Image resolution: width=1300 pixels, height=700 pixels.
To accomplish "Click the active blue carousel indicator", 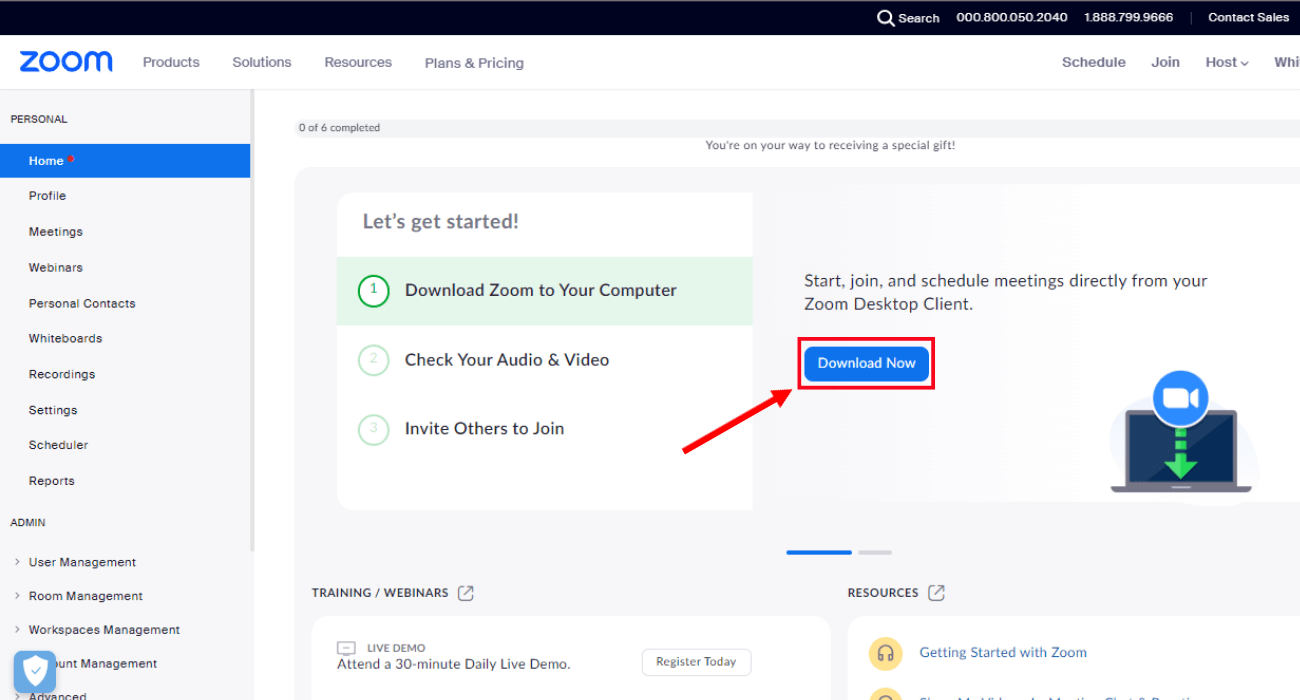I will (x=819, y=552).
